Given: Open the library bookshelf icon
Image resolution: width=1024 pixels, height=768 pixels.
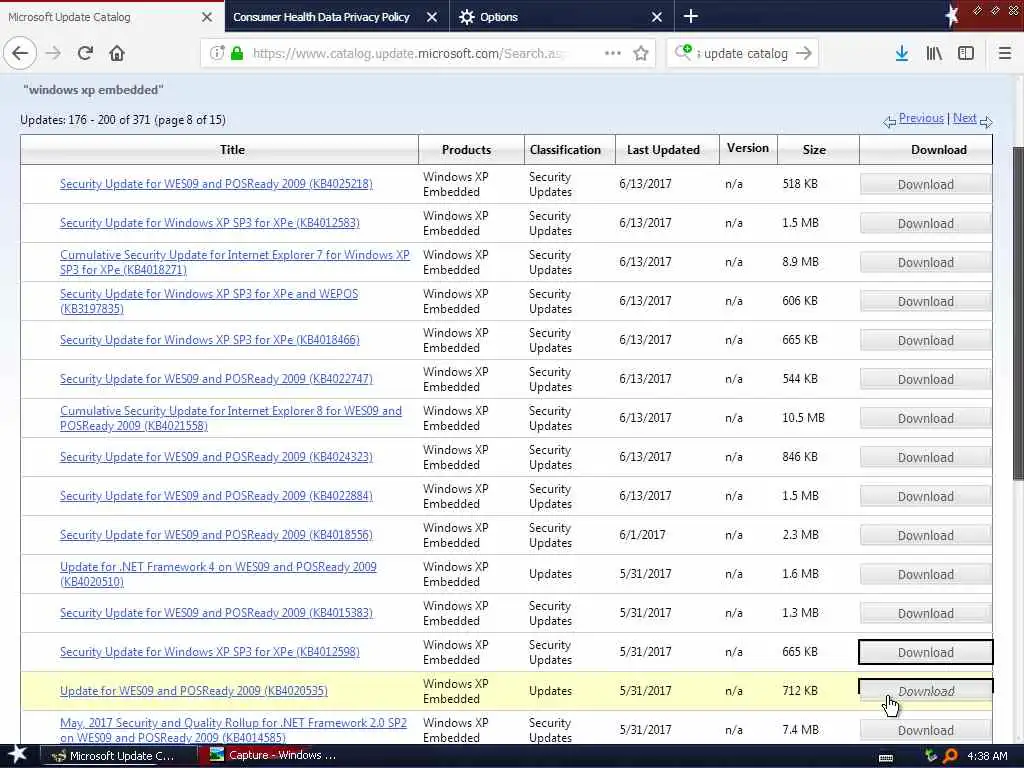Looking at the screenshot, I should [x=934, y=54].
